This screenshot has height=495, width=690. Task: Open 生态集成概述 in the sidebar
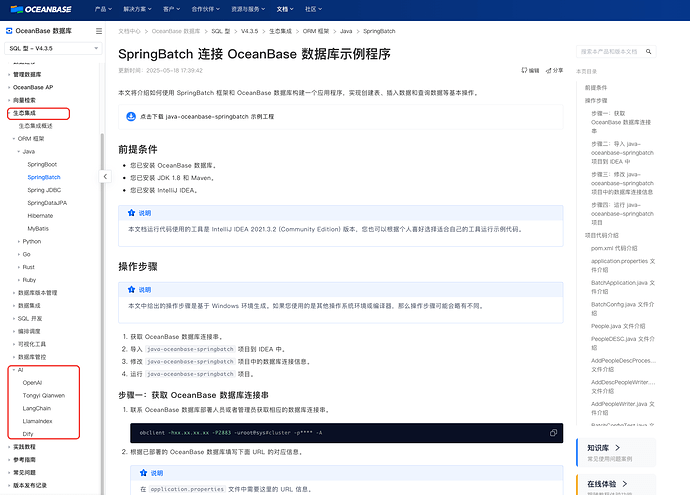[x=35, y=126]
